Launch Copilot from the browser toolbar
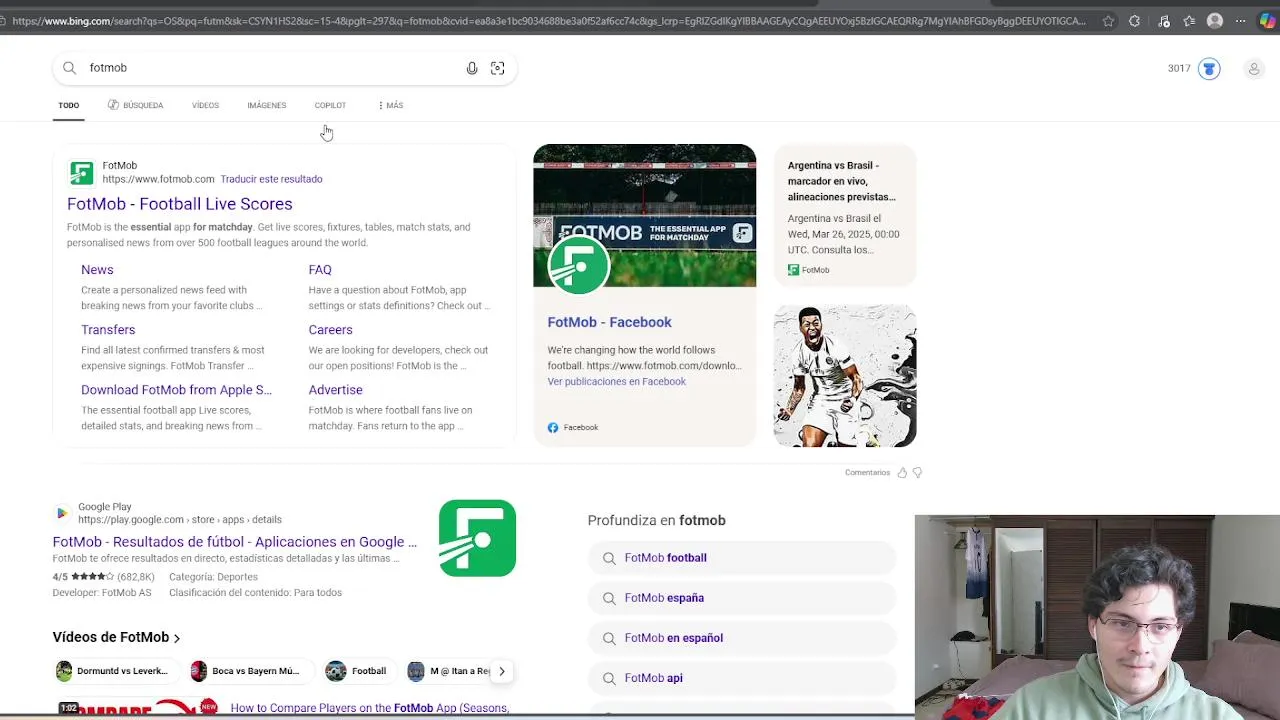The height and width of the screenshot is (720, 1280). pos(1267,21)
